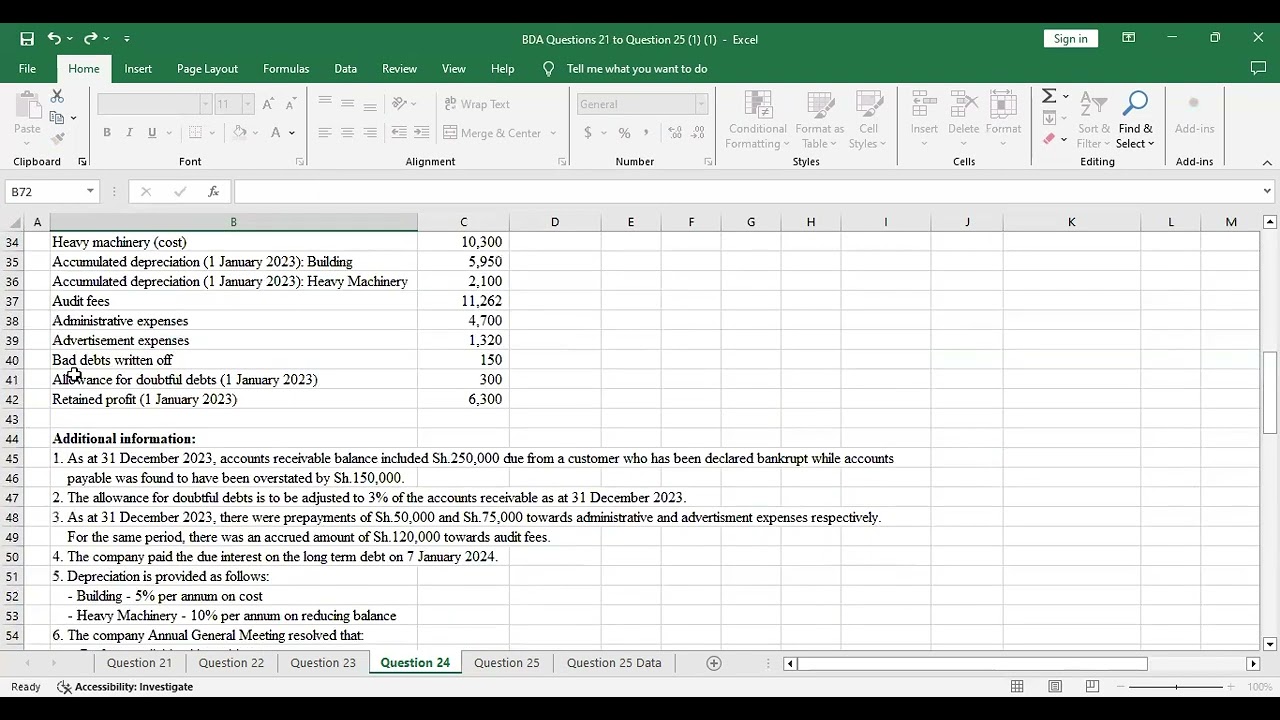Screen dimensions: 1280x720
Task: Open Question 25 Data sheet tab
Action: 614,663
